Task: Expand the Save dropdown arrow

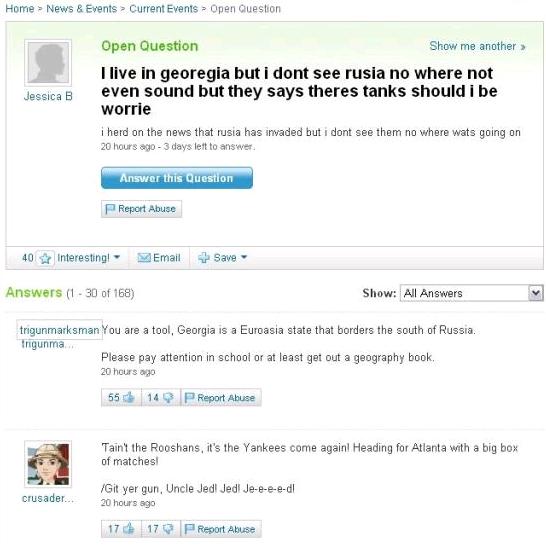Action: coord(244,257)
